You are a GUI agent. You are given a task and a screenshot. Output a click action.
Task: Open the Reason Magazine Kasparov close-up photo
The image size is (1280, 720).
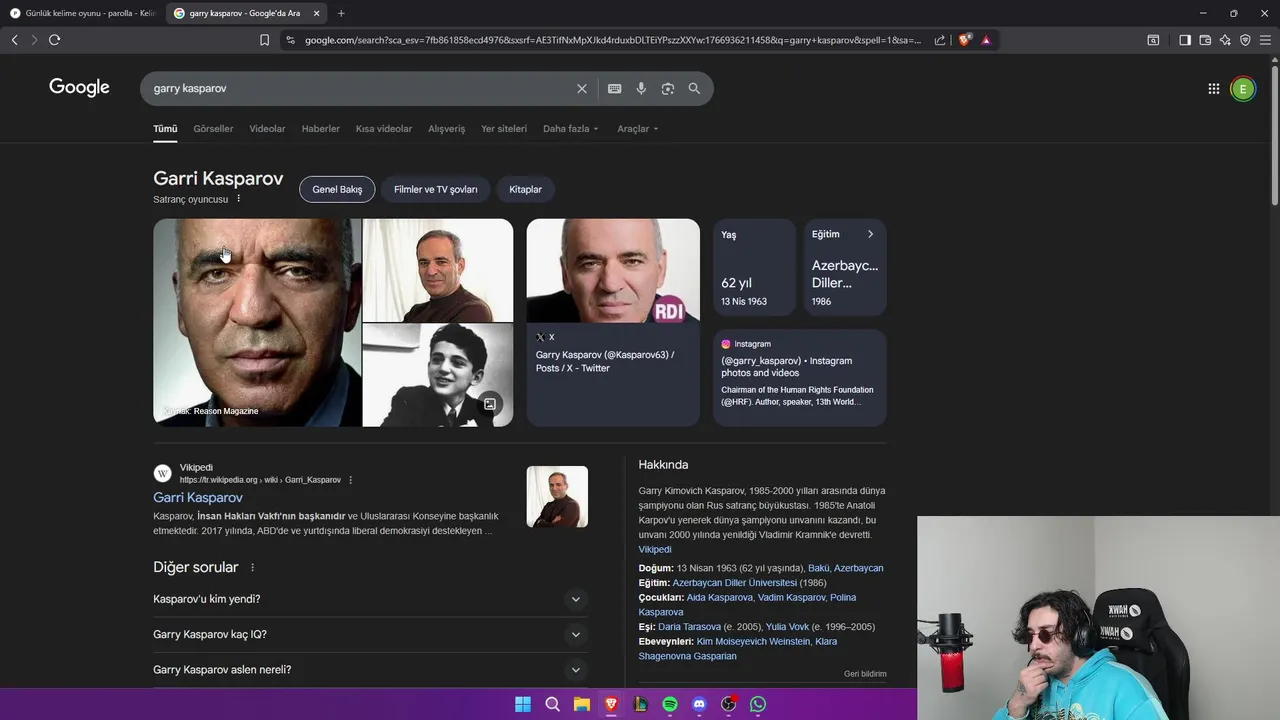(257, 323)
